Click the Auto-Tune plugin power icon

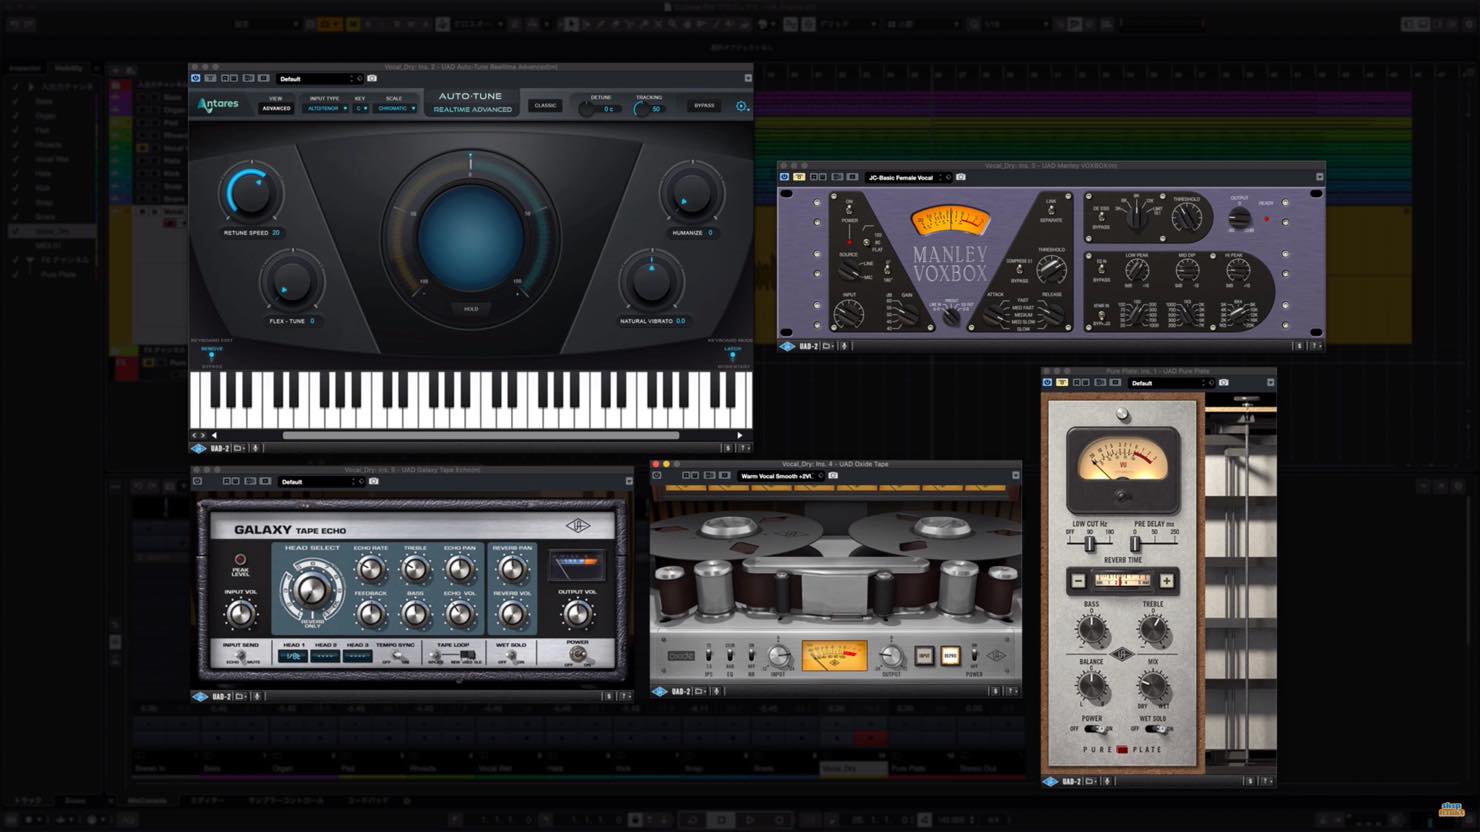pyautogui.click(x=196, y=78)
